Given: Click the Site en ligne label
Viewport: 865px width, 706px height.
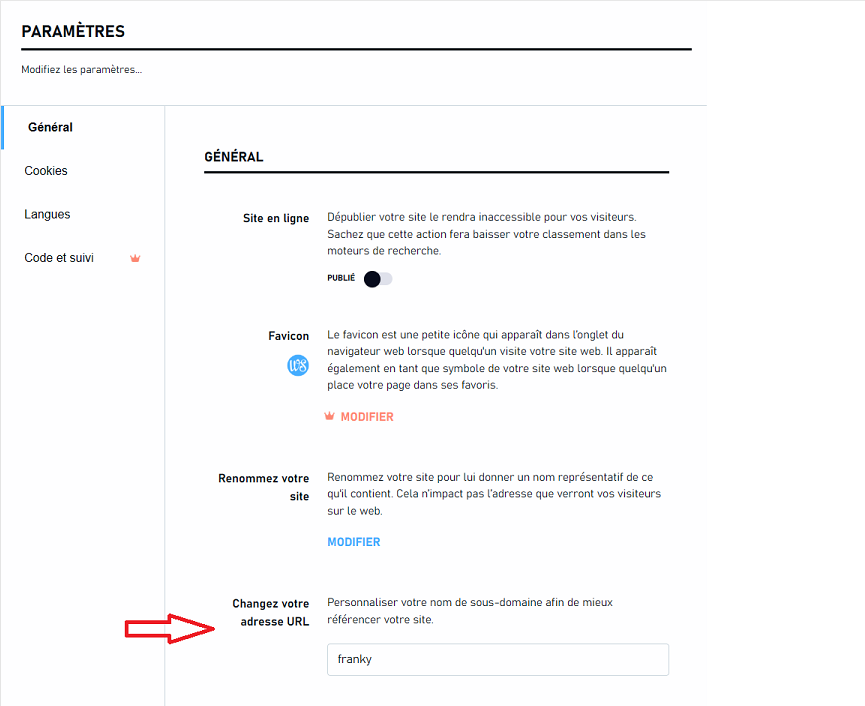Looking at the screenshot, I should tap(276, 218).
